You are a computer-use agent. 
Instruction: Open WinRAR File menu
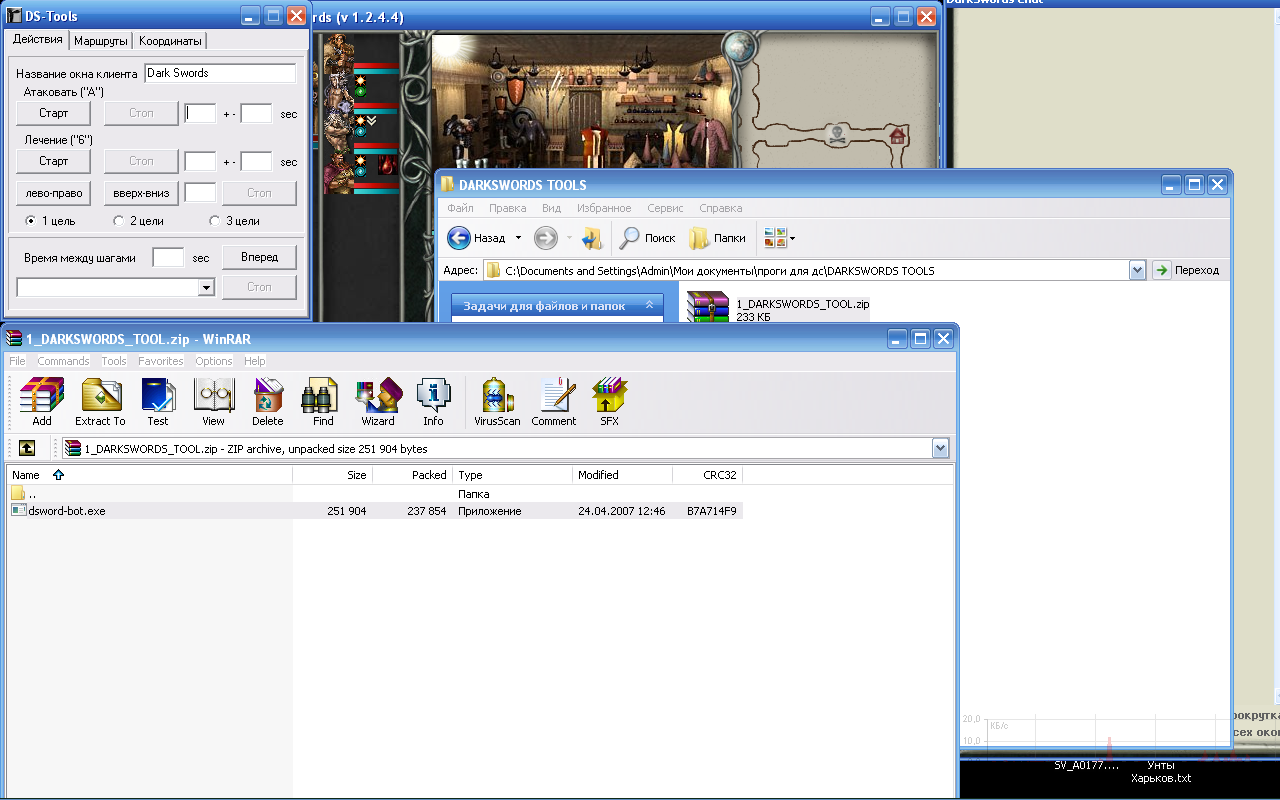coord(17,361)
